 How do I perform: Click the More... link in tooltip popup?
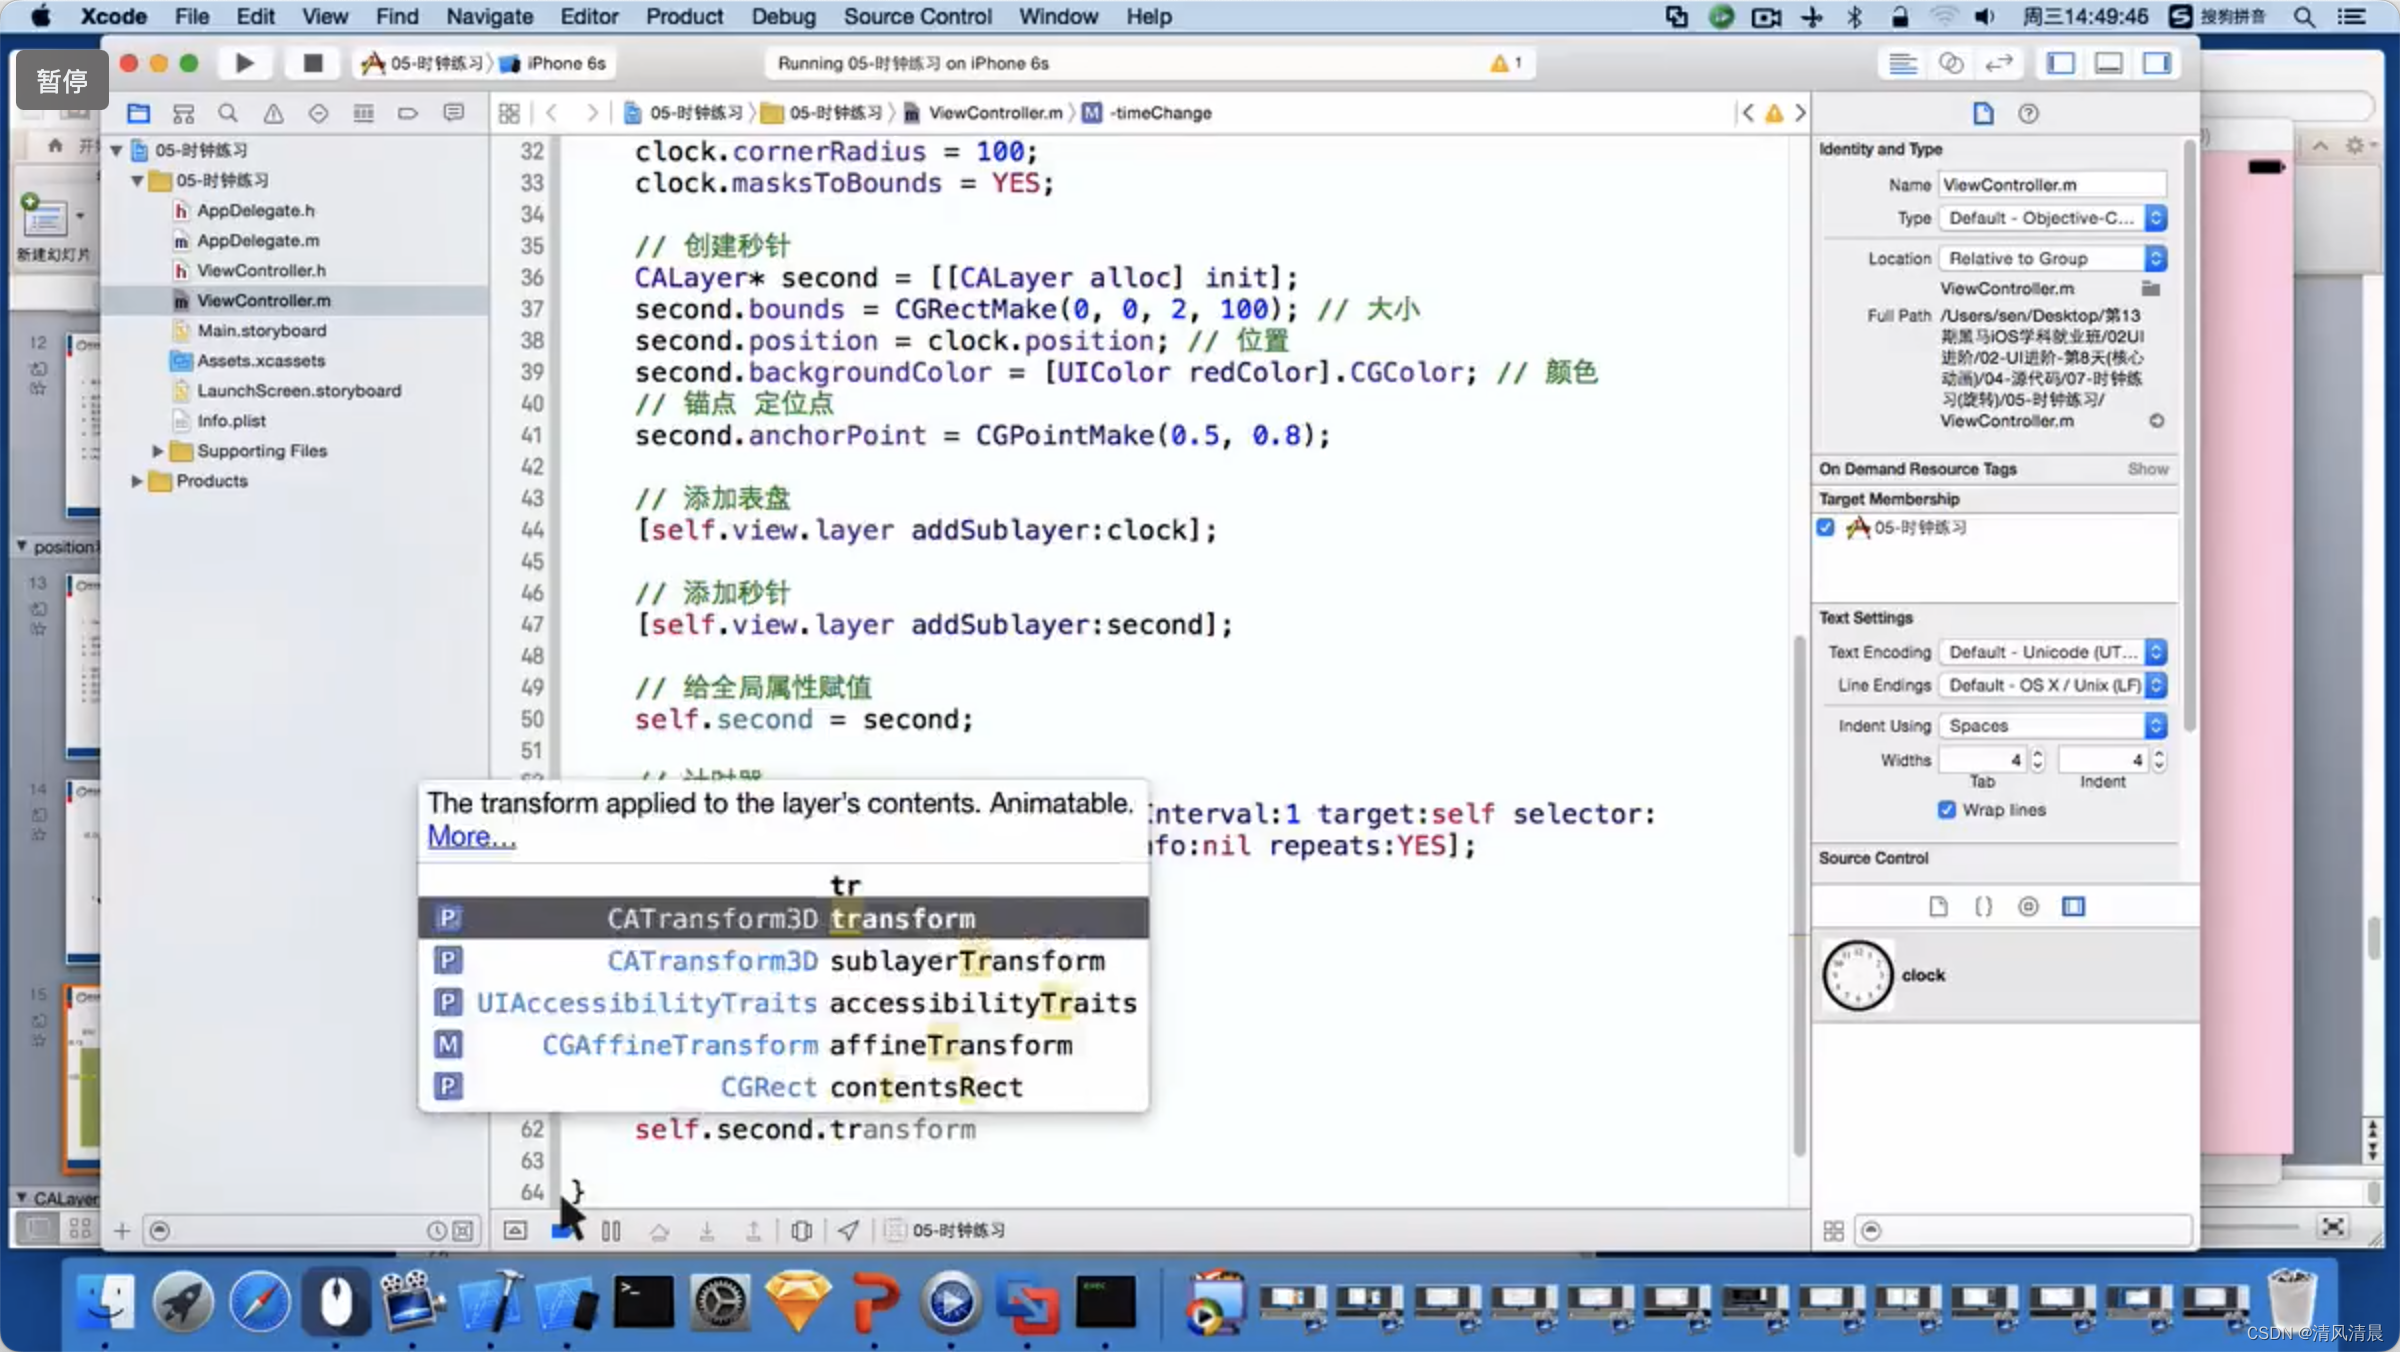[470, 836]
